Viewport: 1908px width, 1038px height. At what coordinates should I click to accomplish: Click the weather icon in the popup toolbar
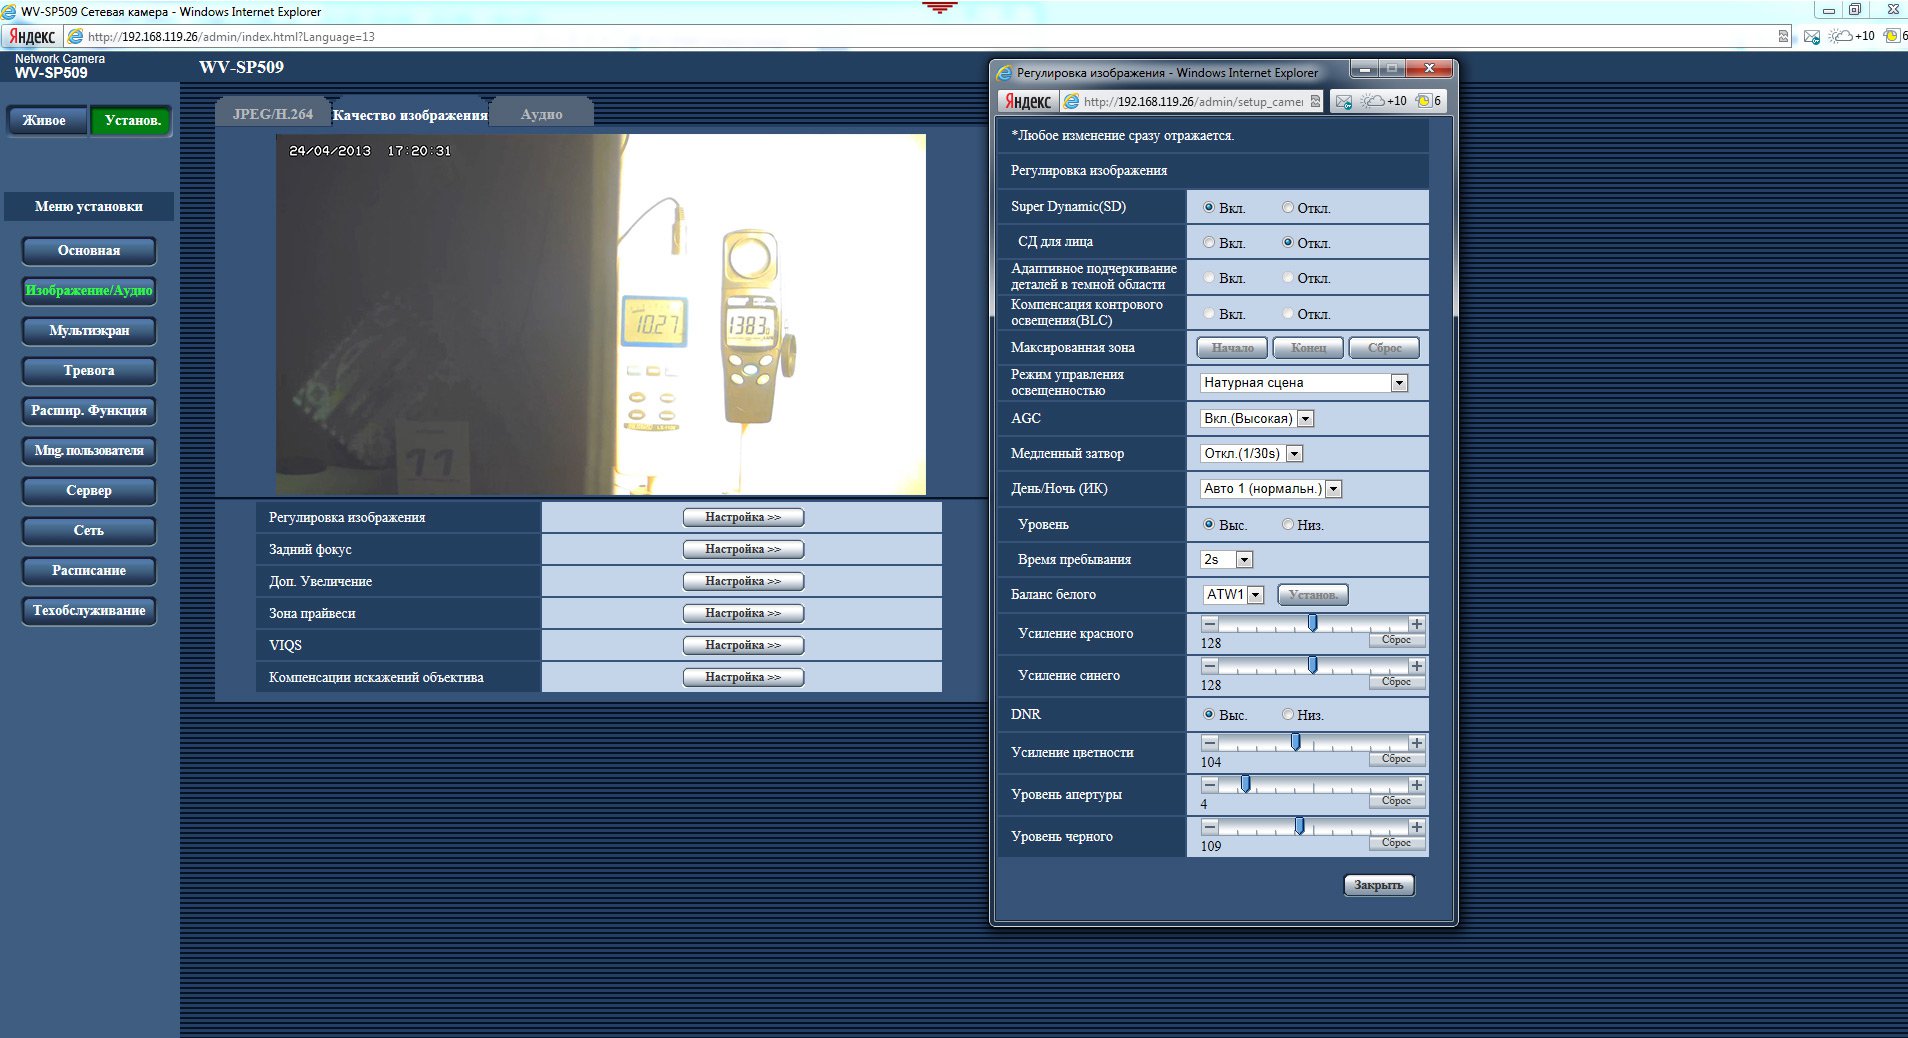[x=1373, y=101]
